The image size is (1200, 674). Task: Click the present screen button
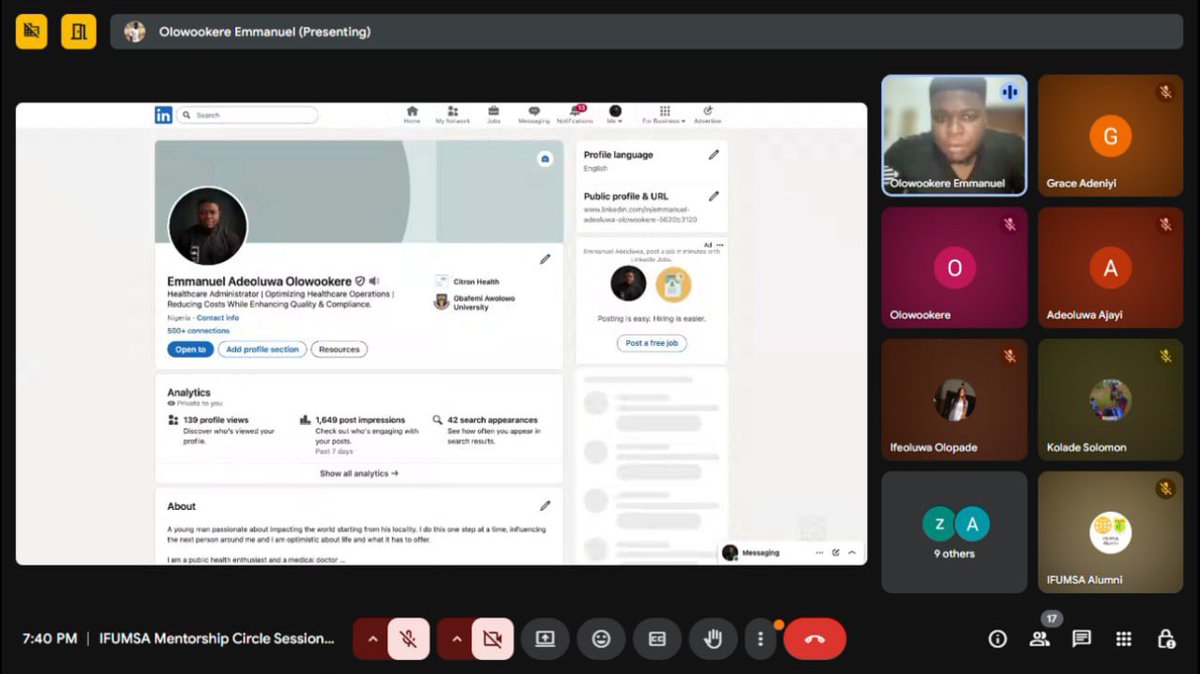[x=545, y=639]
